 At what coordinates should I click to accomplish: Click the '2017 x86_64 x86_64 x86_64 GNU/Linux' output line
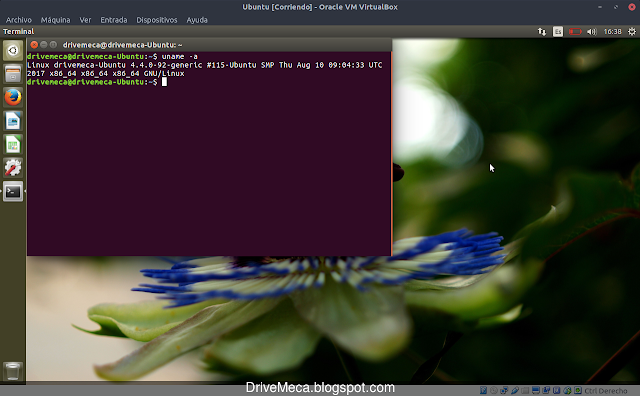pos(105,73)
